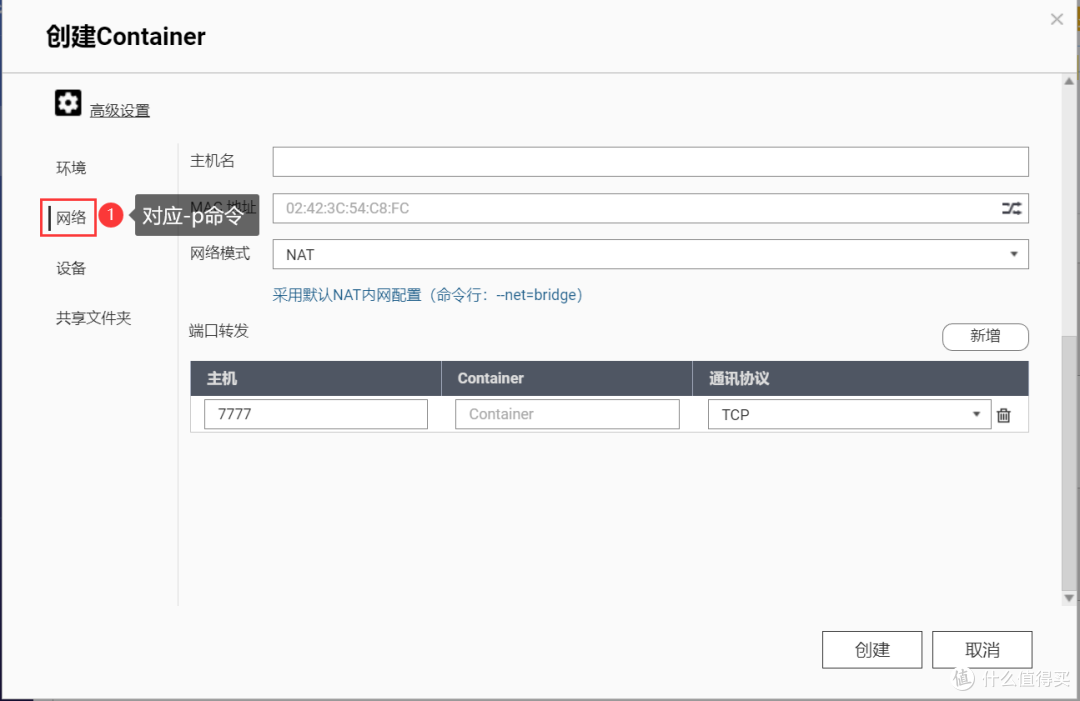Click the 通讯协议 column header
Viewport: 1080px width, 701px height.
coord(861,378)
